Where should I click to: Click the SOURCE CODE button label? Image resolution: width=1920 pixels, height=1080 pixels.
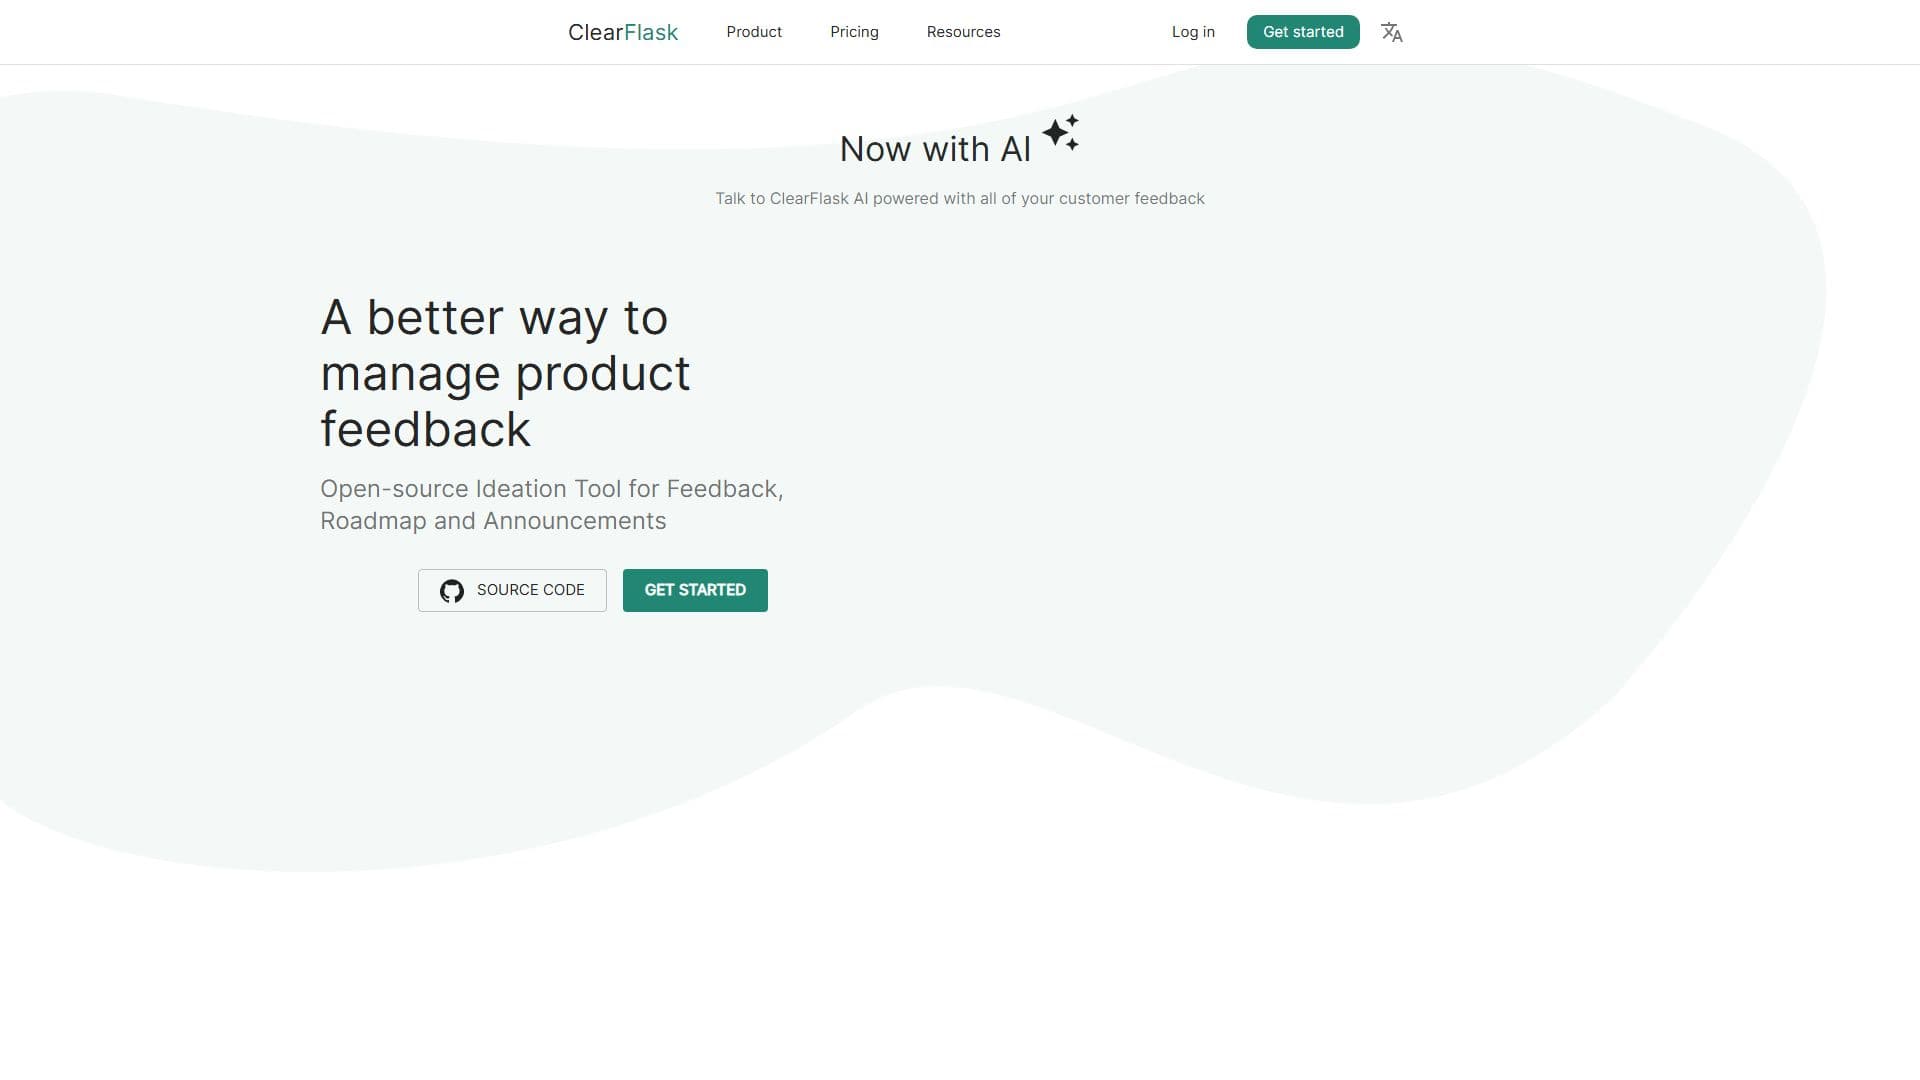coord(530,590)
